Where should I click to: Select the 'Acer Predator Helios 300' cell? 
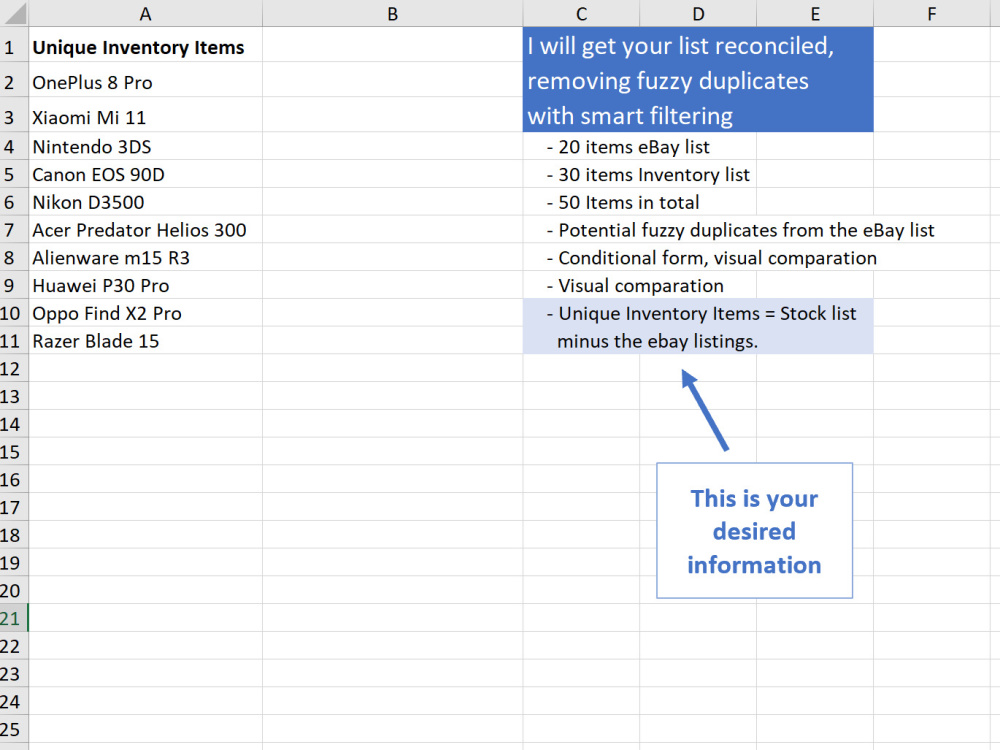(x=145, y=230)
